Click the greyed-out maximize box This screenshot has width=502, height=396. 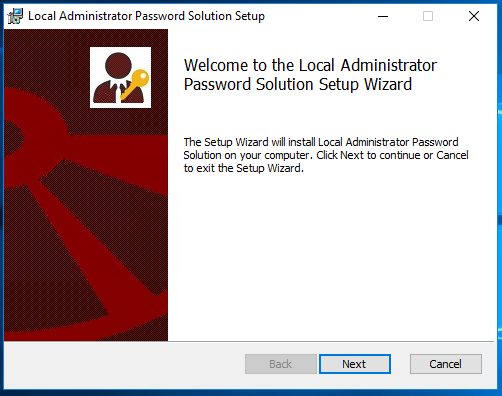[x=428, y=16]
